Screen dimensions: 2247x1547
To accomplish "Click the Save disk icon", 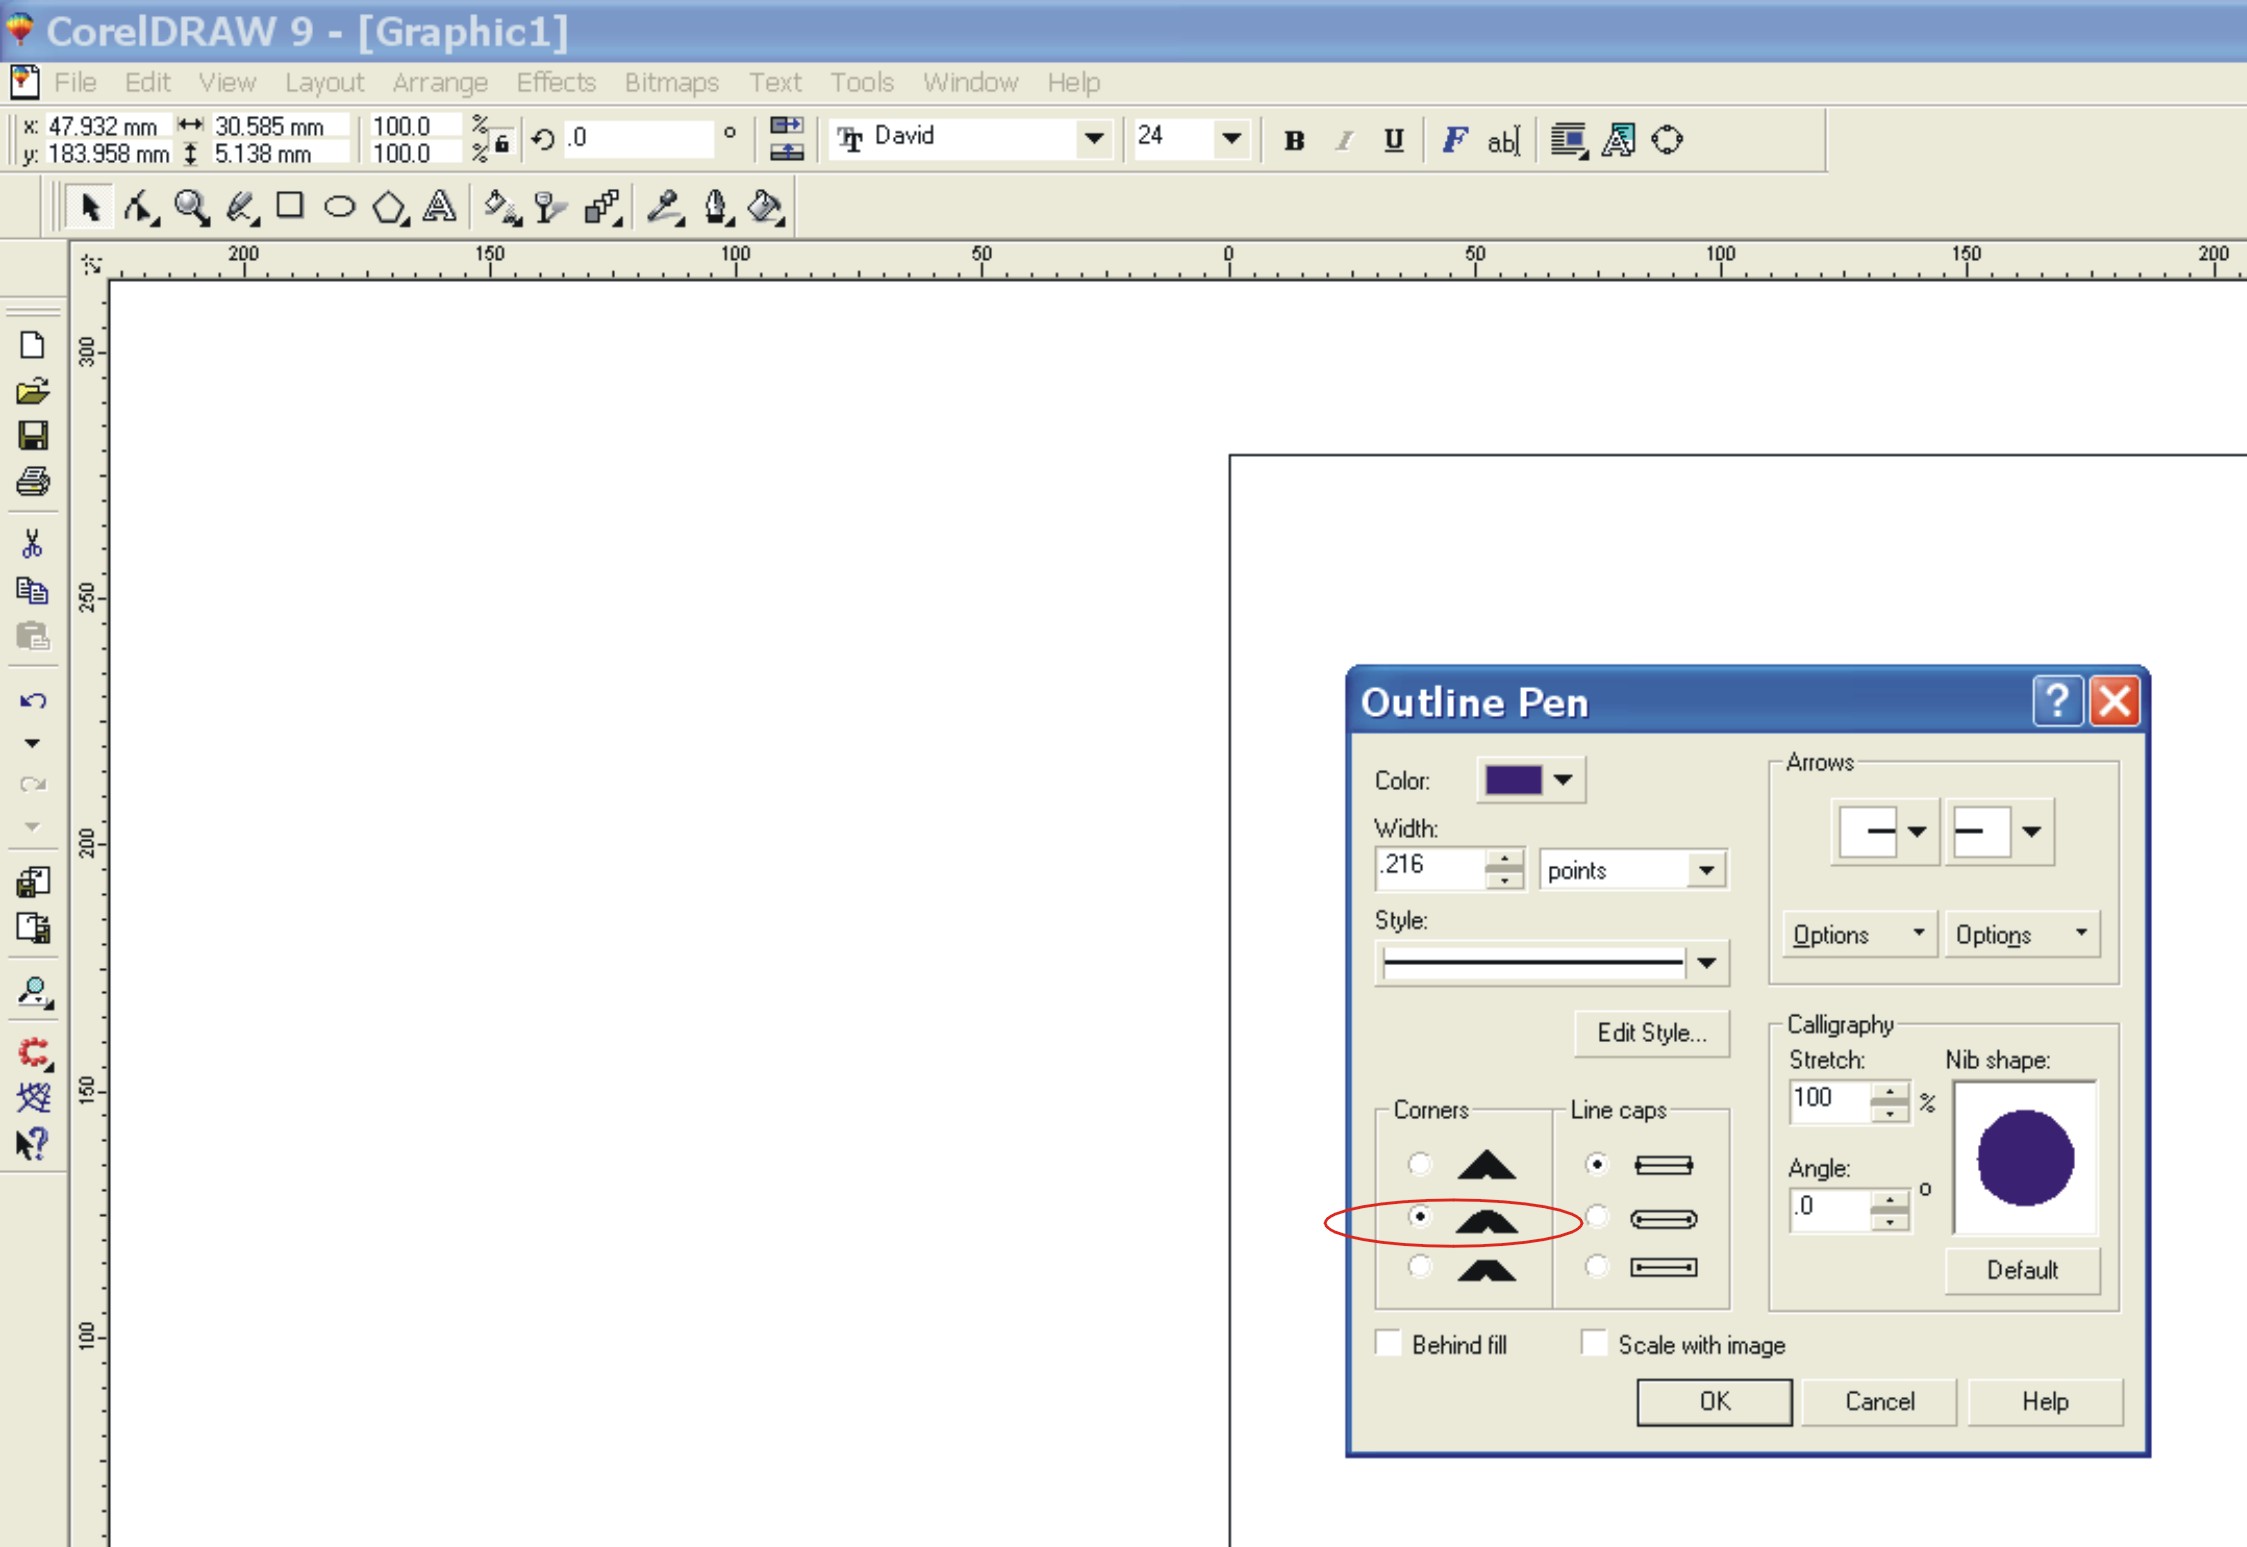I will pyautogui.click(x=33, y=436).
